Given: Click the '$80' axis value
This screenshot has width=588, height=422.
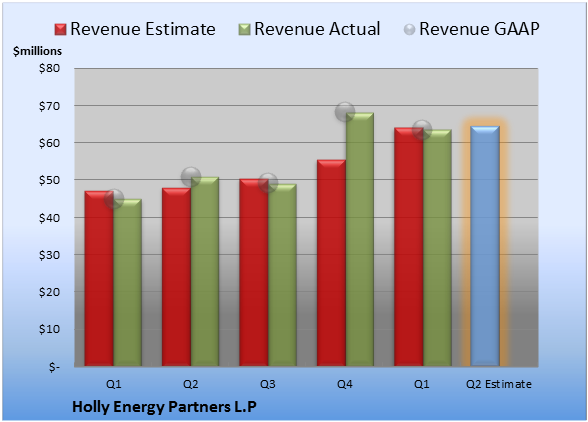Looking at the screenshot, I should [49, 68].
